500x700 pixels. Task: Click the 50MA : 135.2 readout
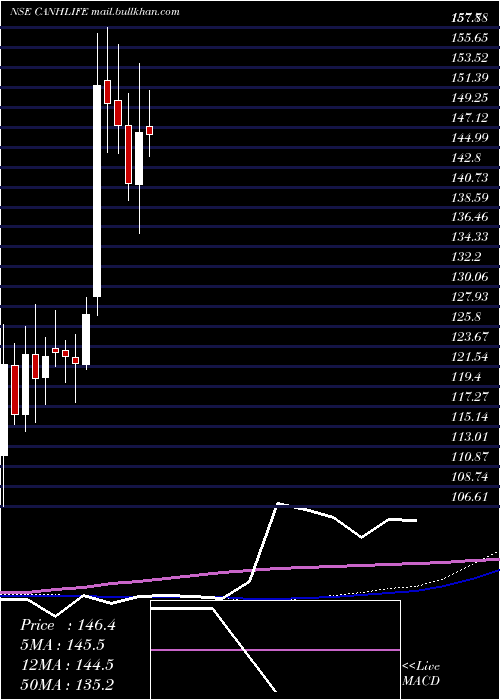point(67,684)
